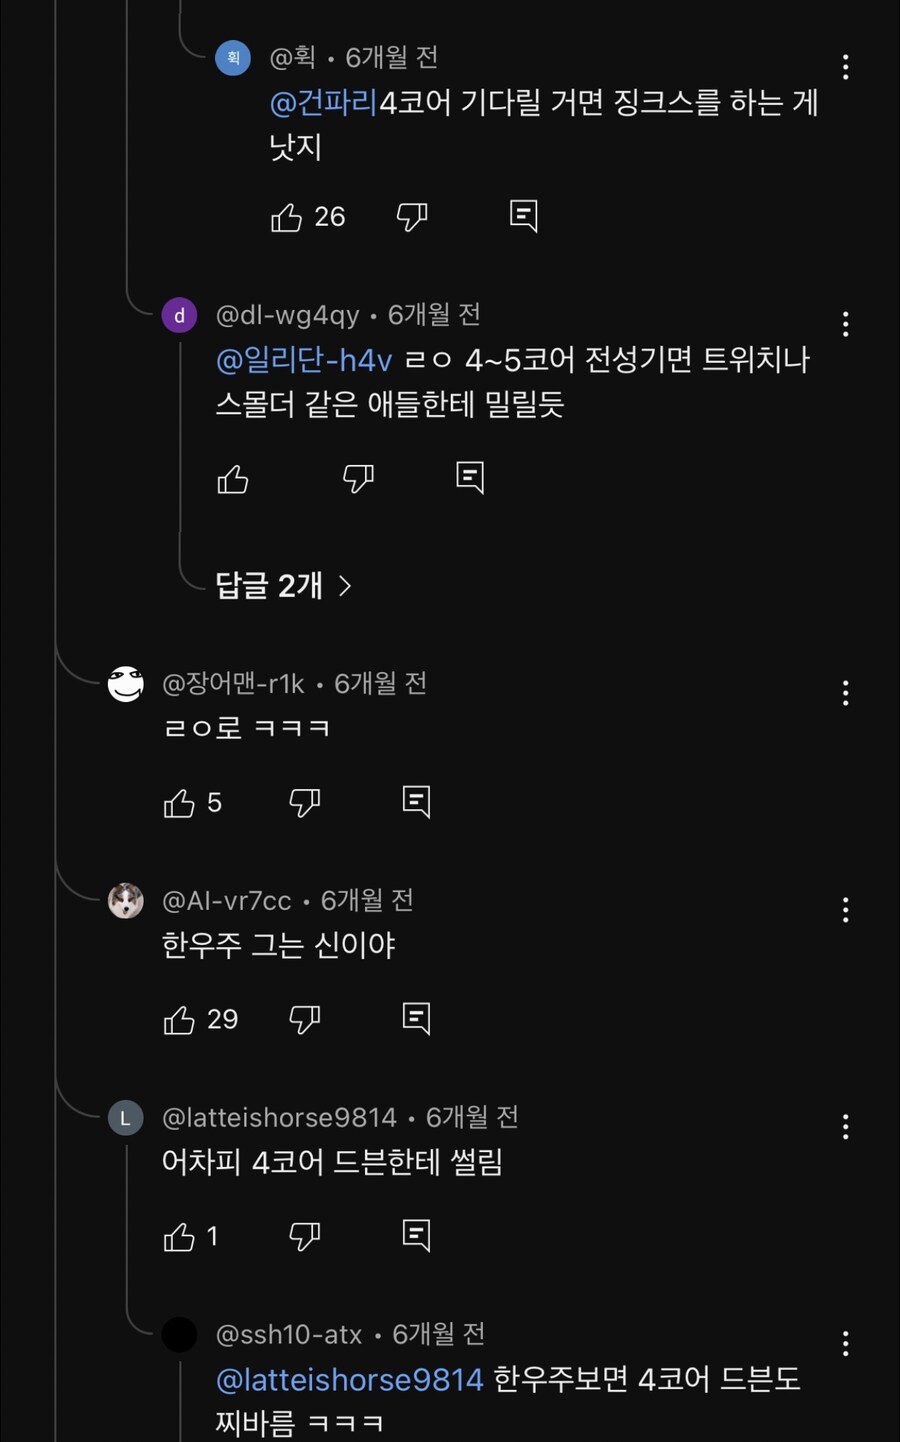Dislike the @AI-vr7cc comment

click(x=304, y=1019)
